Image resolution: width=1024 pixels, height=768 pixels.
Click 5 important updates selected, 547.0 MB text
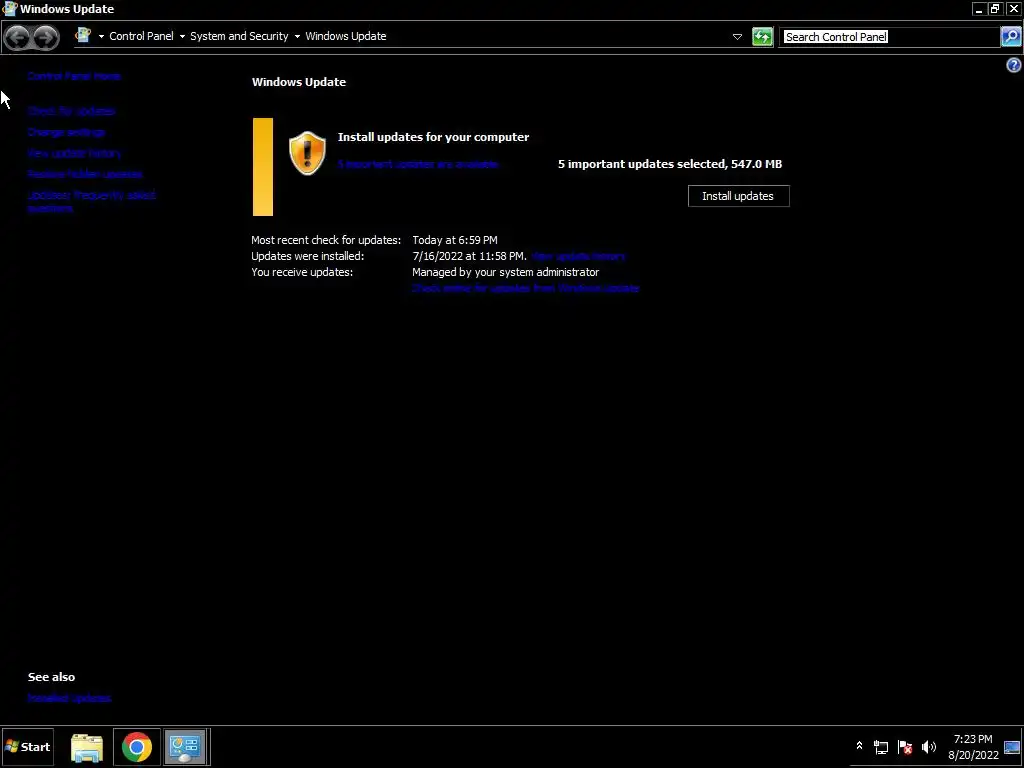(x=670, y=164)
